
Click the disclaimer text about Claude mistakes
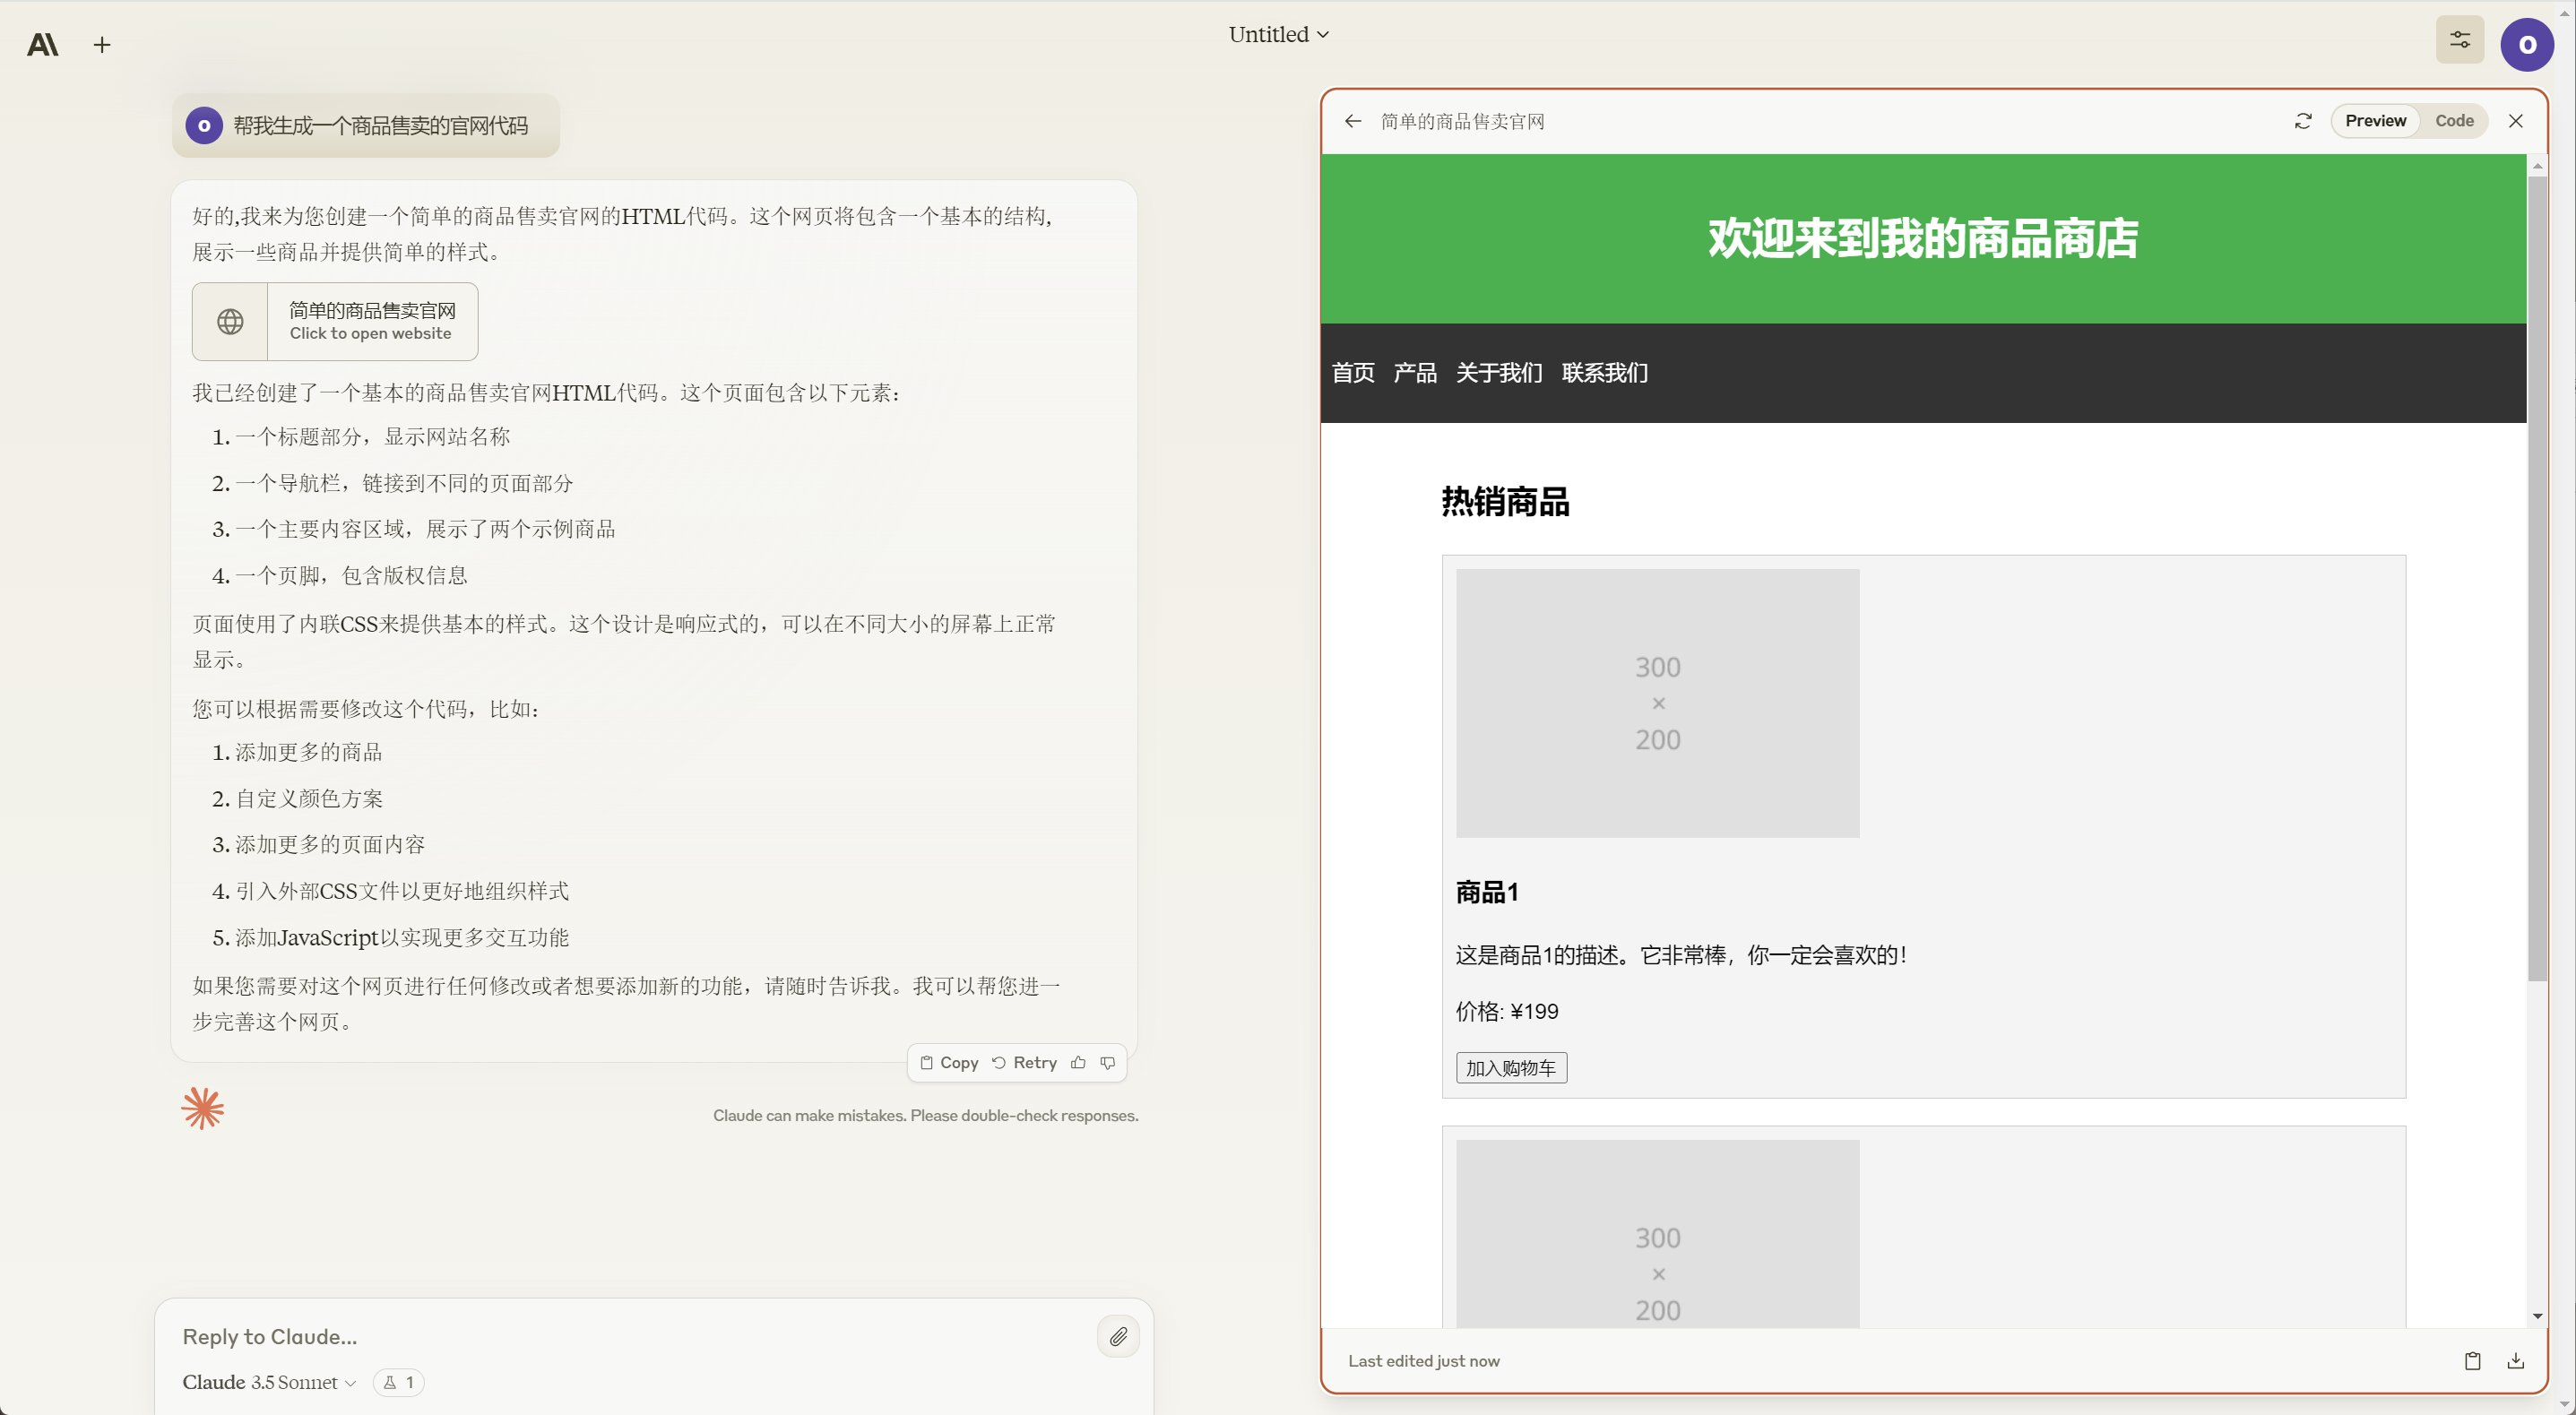point(925,1115)
